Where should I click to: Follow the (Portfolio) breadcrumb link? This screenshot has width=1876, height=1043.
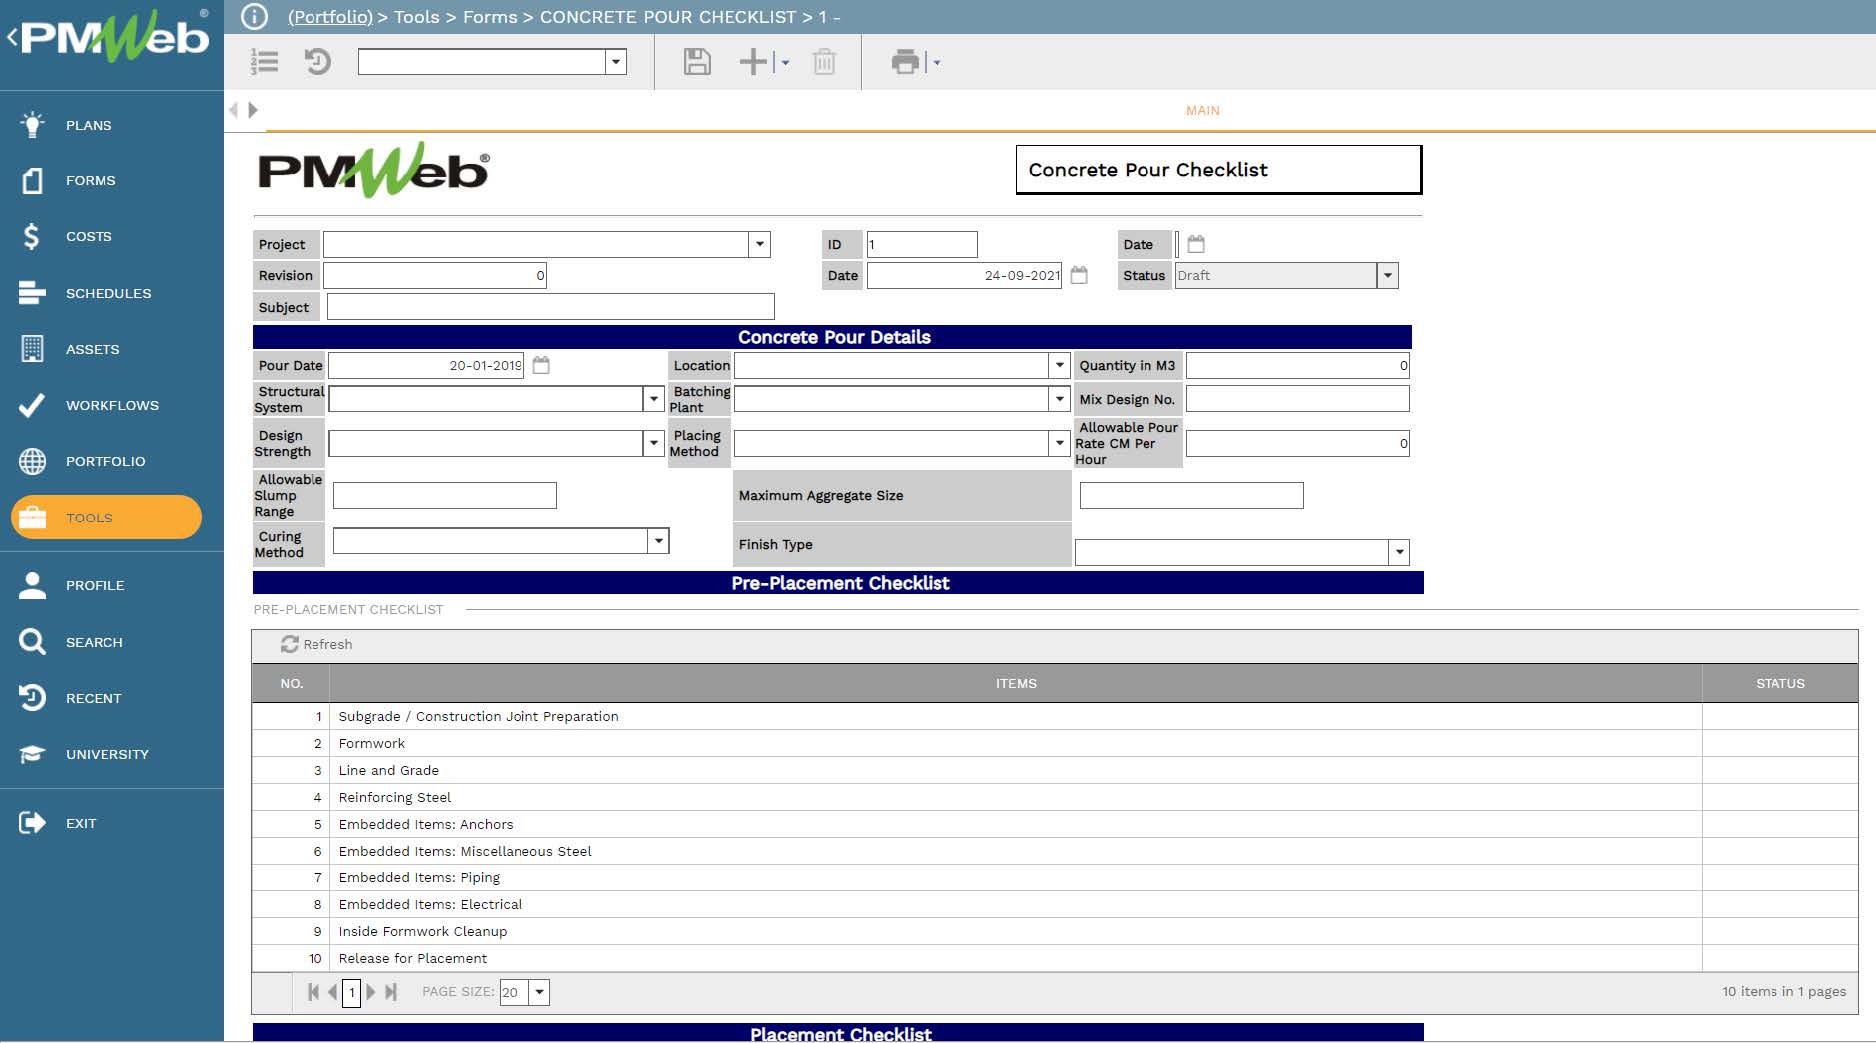coord(330,17)
